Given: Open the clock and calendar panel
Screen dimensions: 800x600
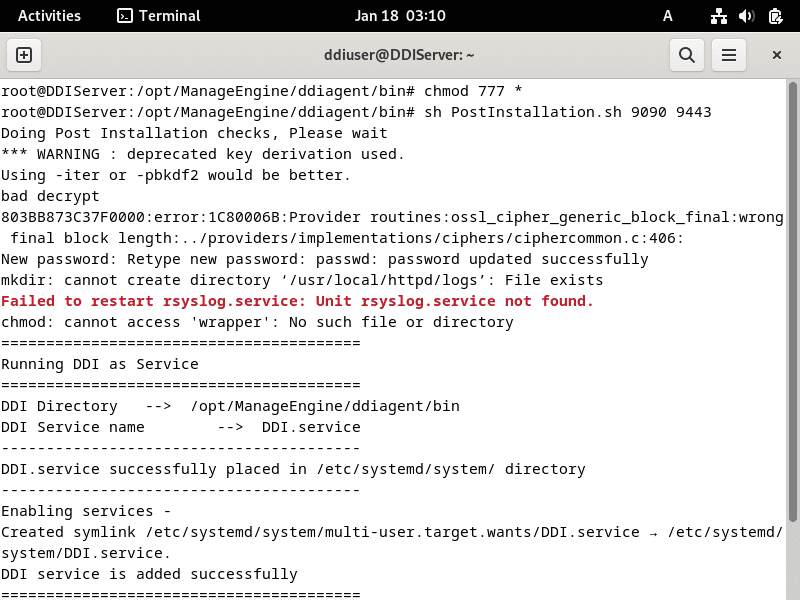Looking at the screenshot, I should click(x=400, y=16).
